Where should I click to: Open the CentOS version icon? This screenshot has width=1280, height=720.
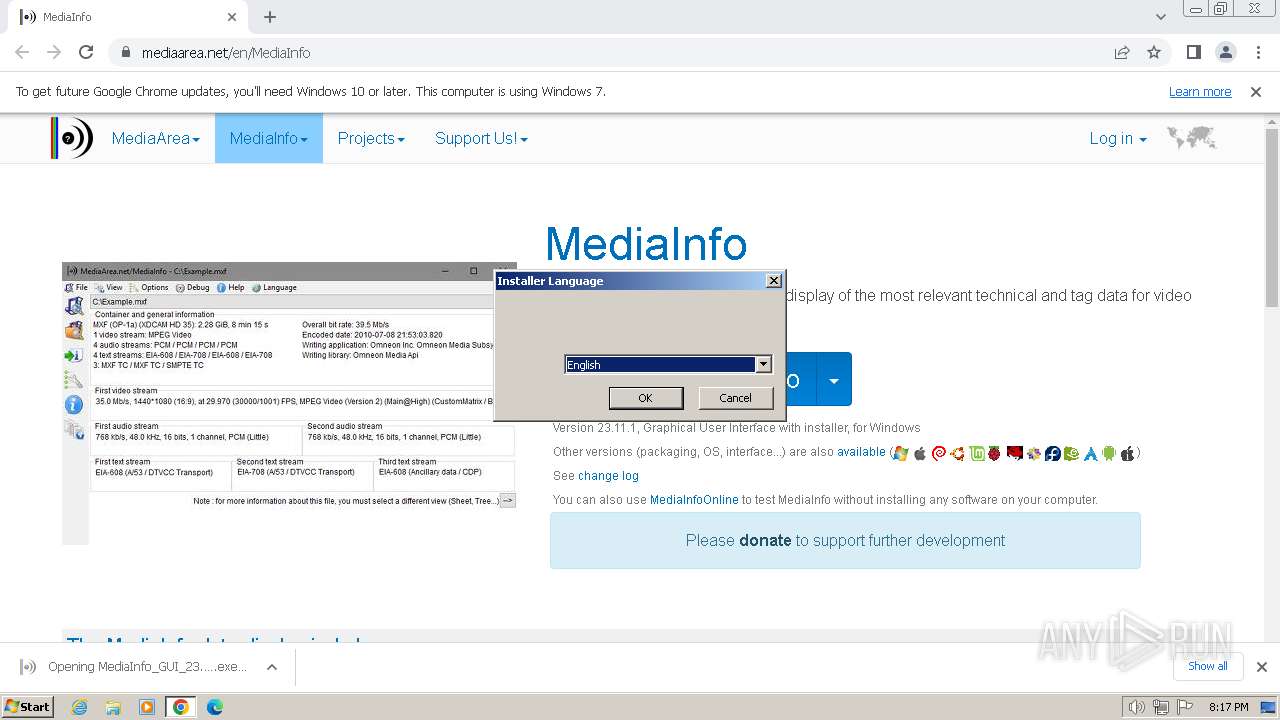pos(1034,453)
